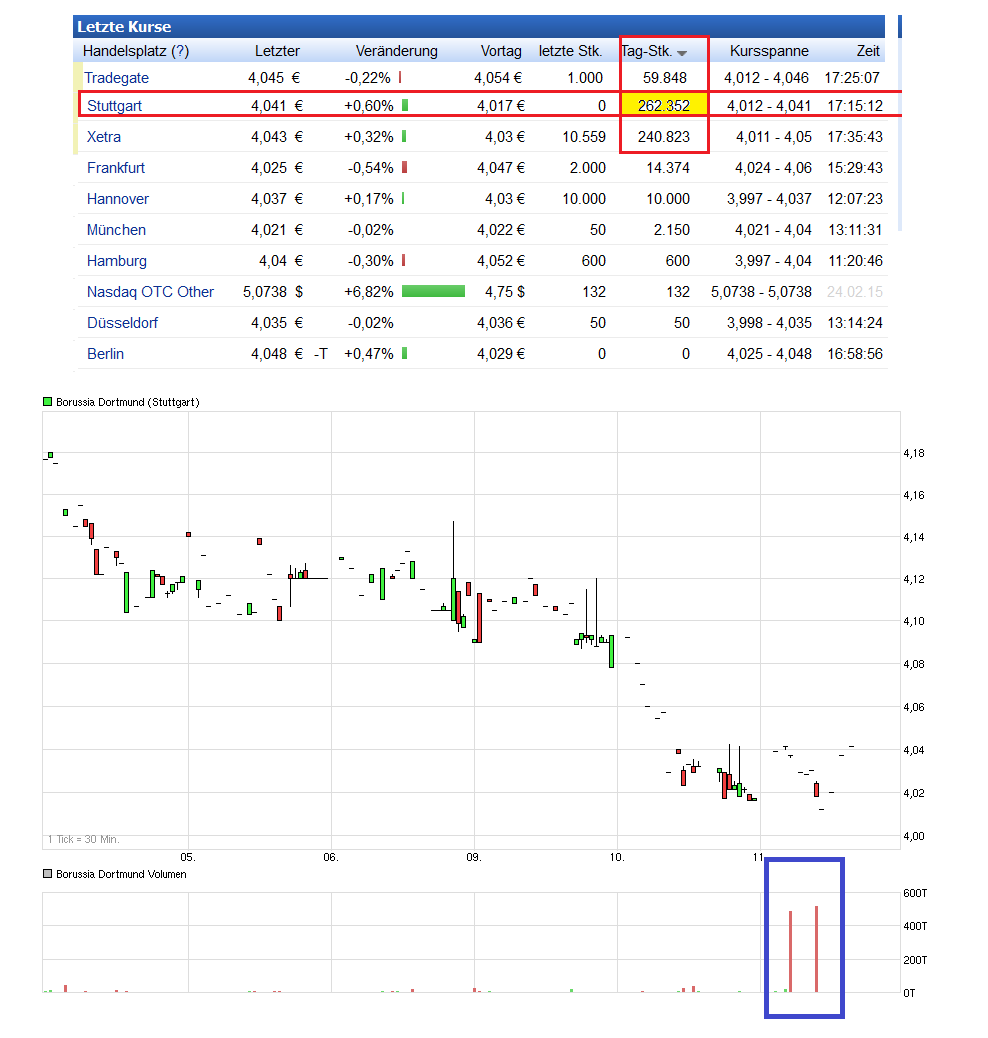
Task: Select the Xetra trading venue
Action: pos(104,137)
